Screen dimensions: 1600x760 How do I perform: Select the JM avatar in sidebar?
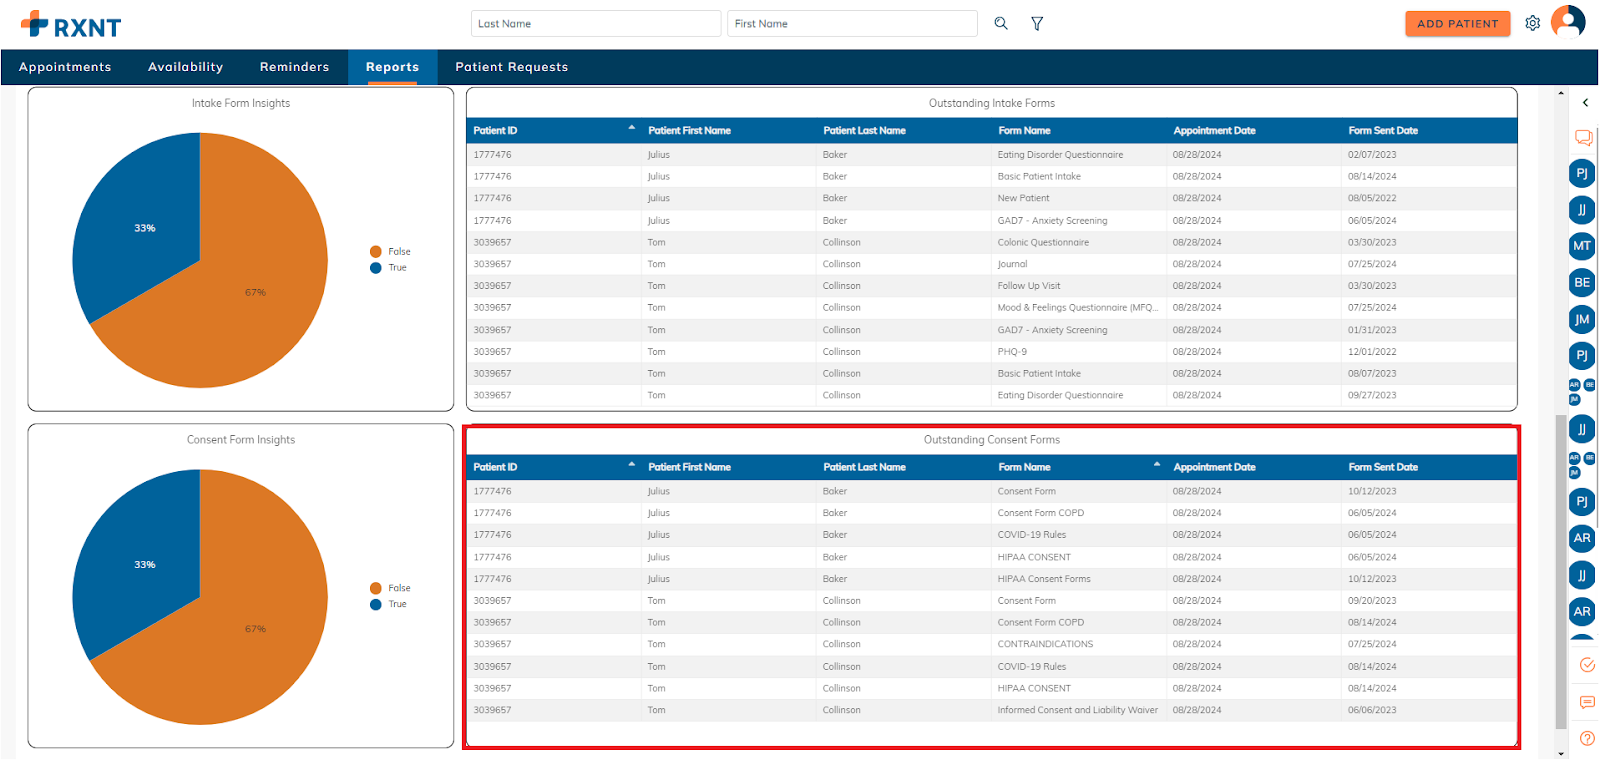click(1582, 320)
